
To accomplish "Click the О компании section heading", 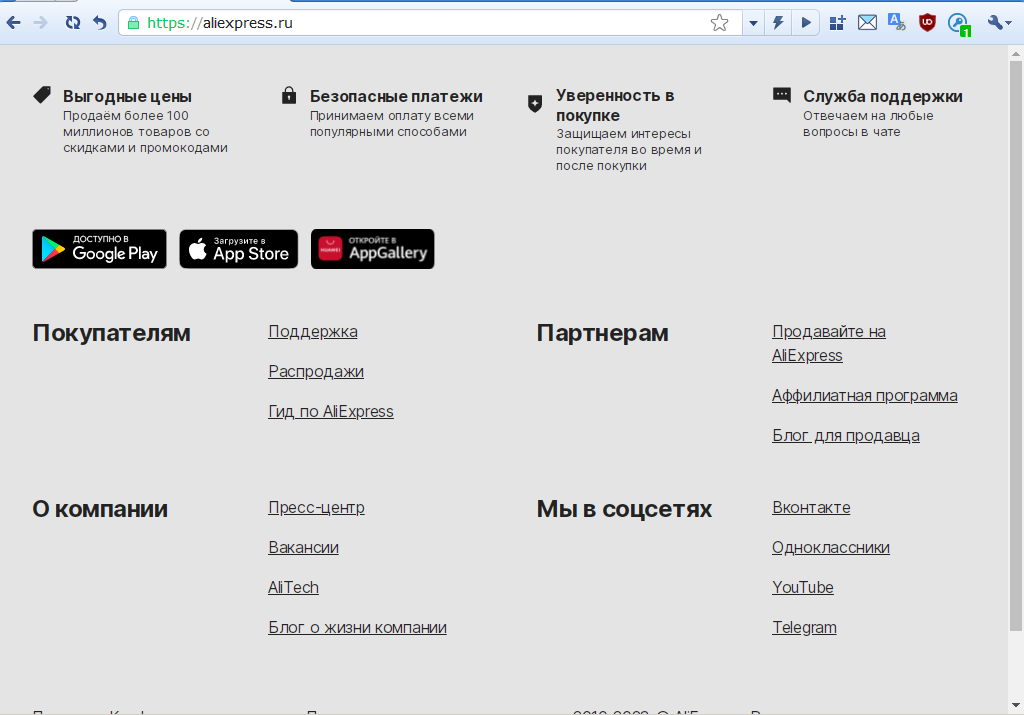I will click(100, 509).
